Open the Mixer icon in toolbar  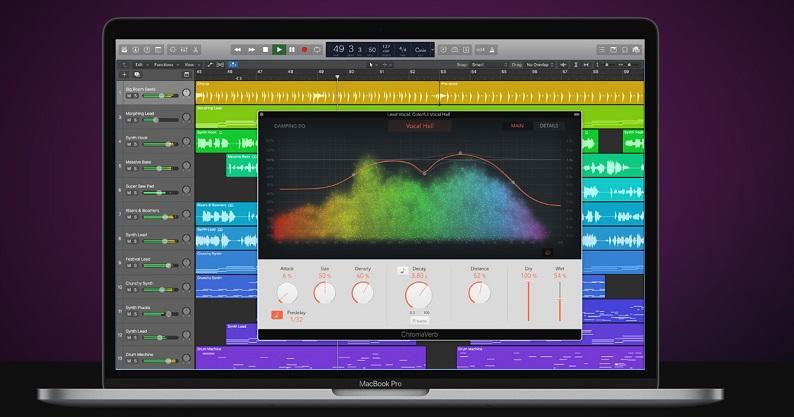(x=184, y=50)
